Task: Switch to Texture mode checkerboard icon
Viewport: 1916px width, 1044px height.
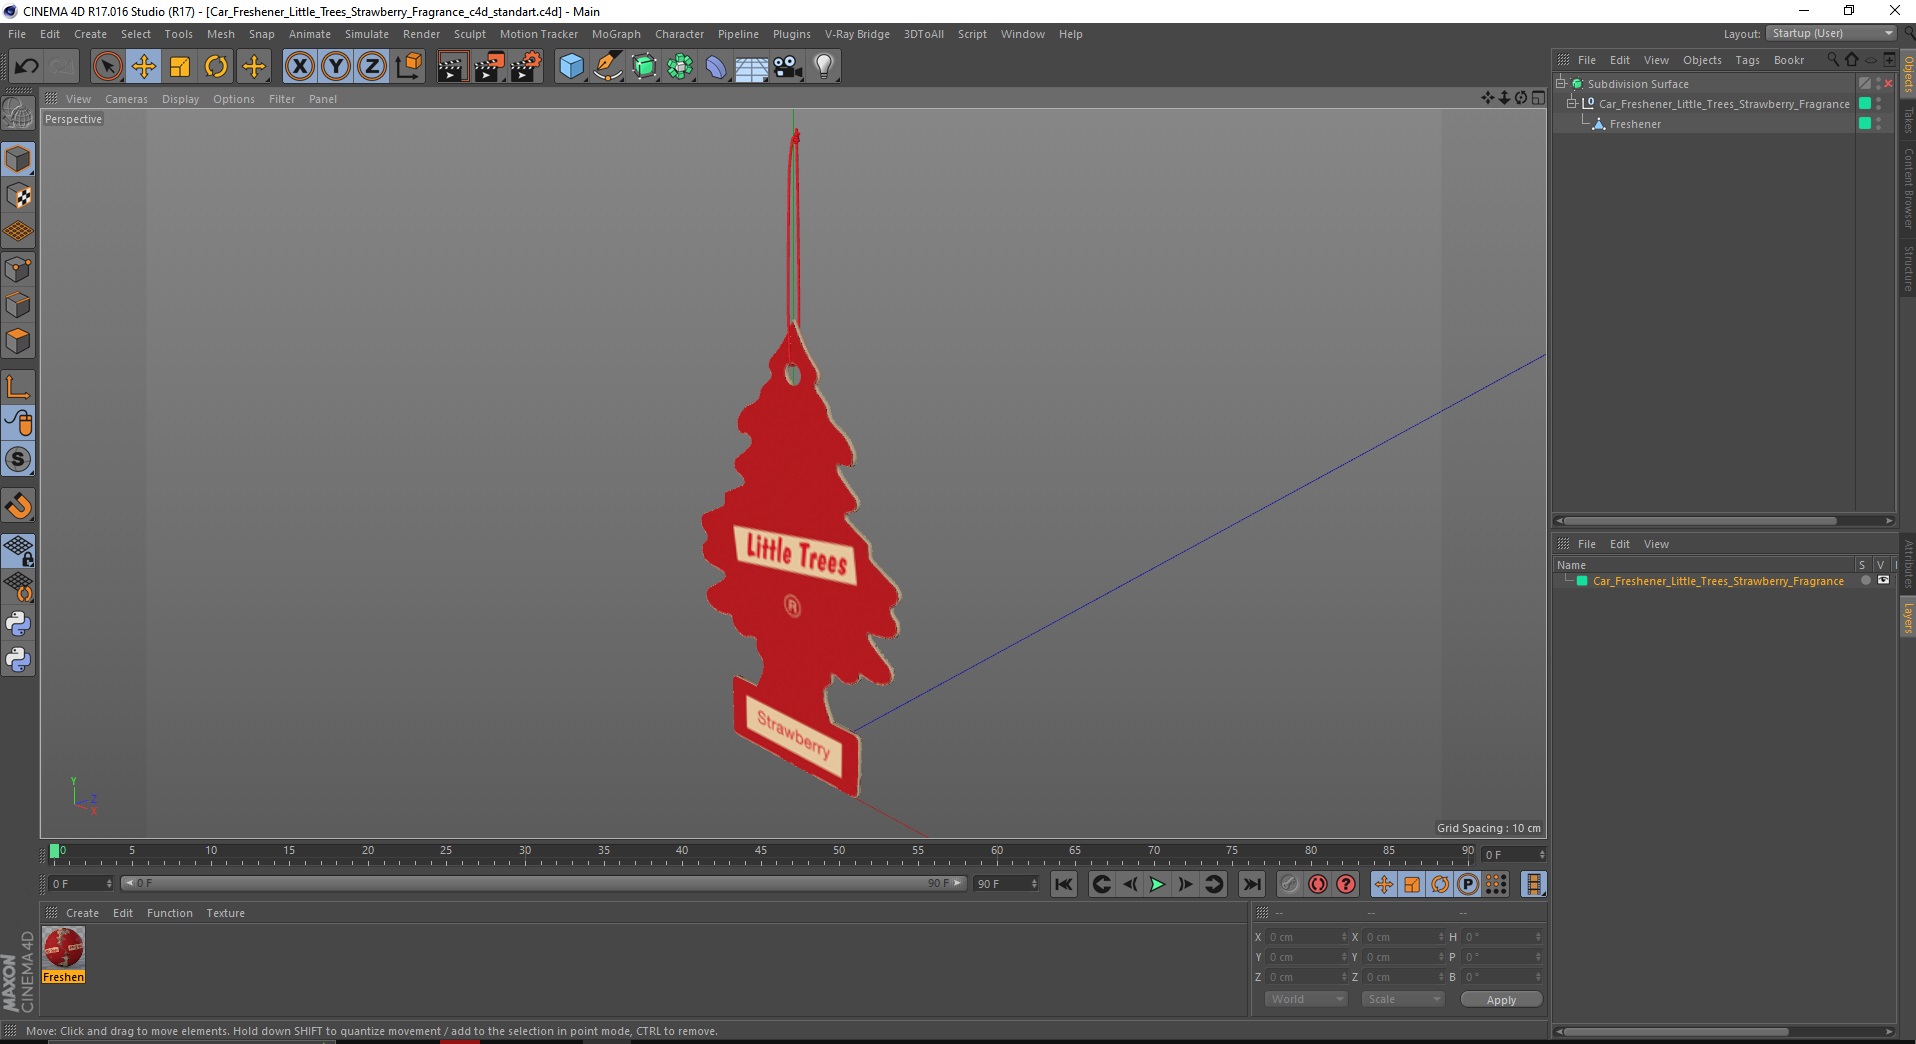Action: [18, 196]
